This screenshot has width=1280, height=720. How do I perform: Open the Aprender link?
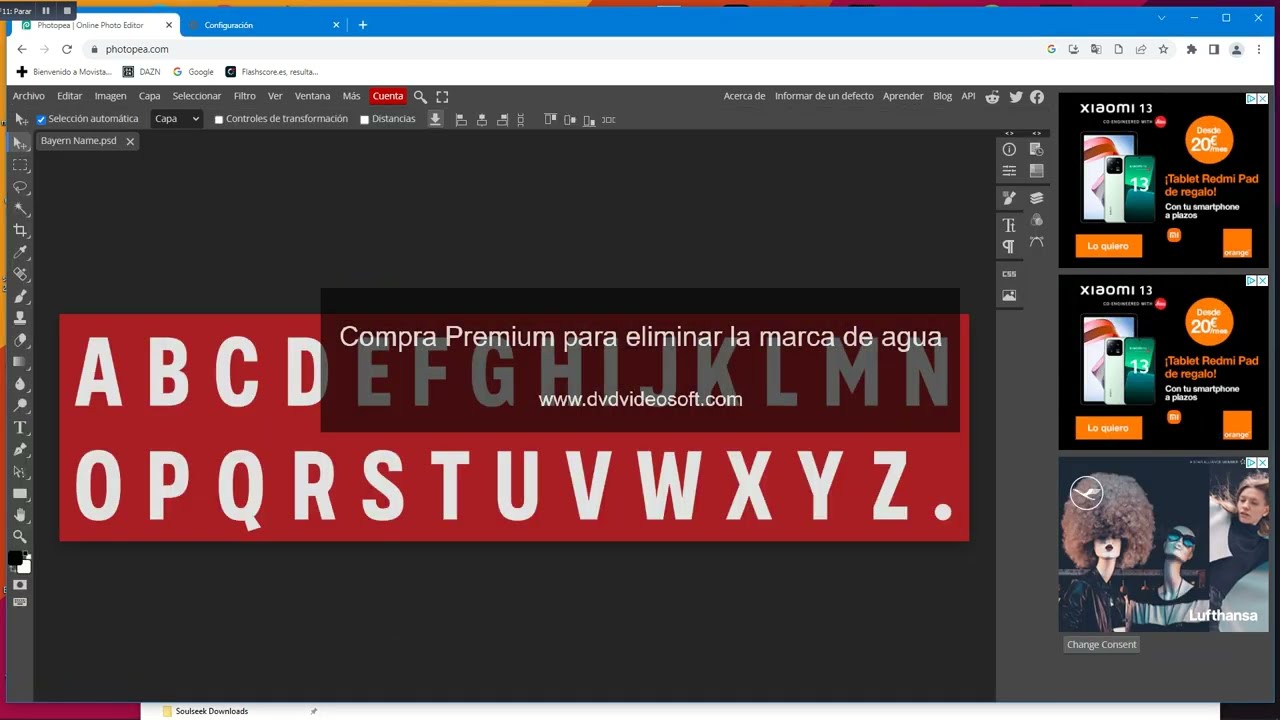[x=903, y=96]
